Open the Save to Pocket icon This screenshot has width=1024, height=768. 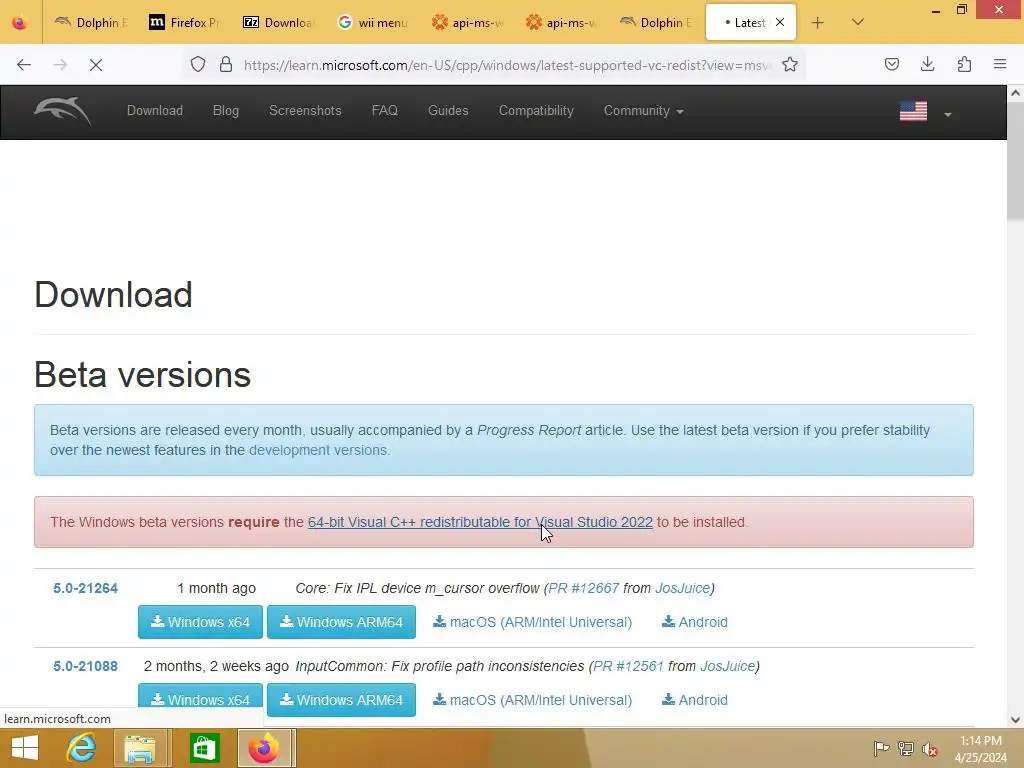891,64
